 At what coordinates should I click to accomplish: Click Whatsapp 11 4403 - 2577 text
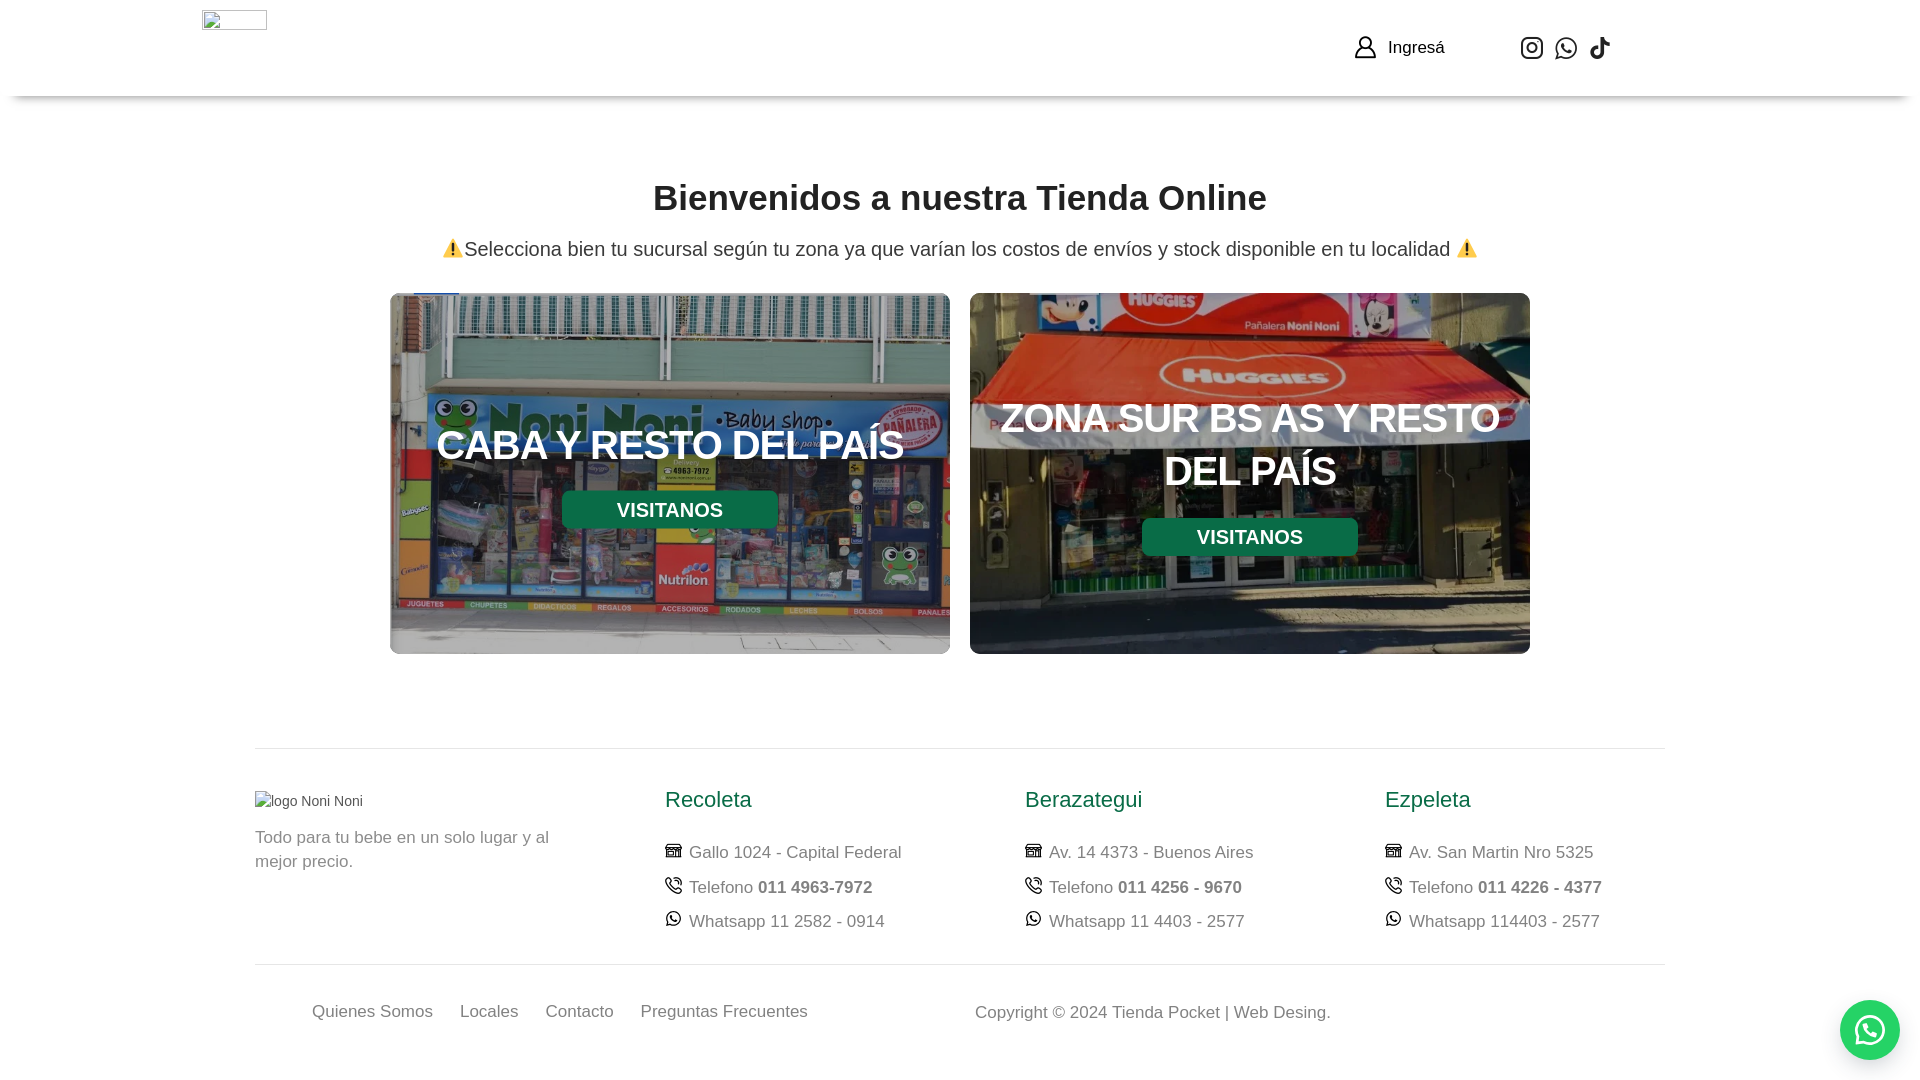(1146, 922)
